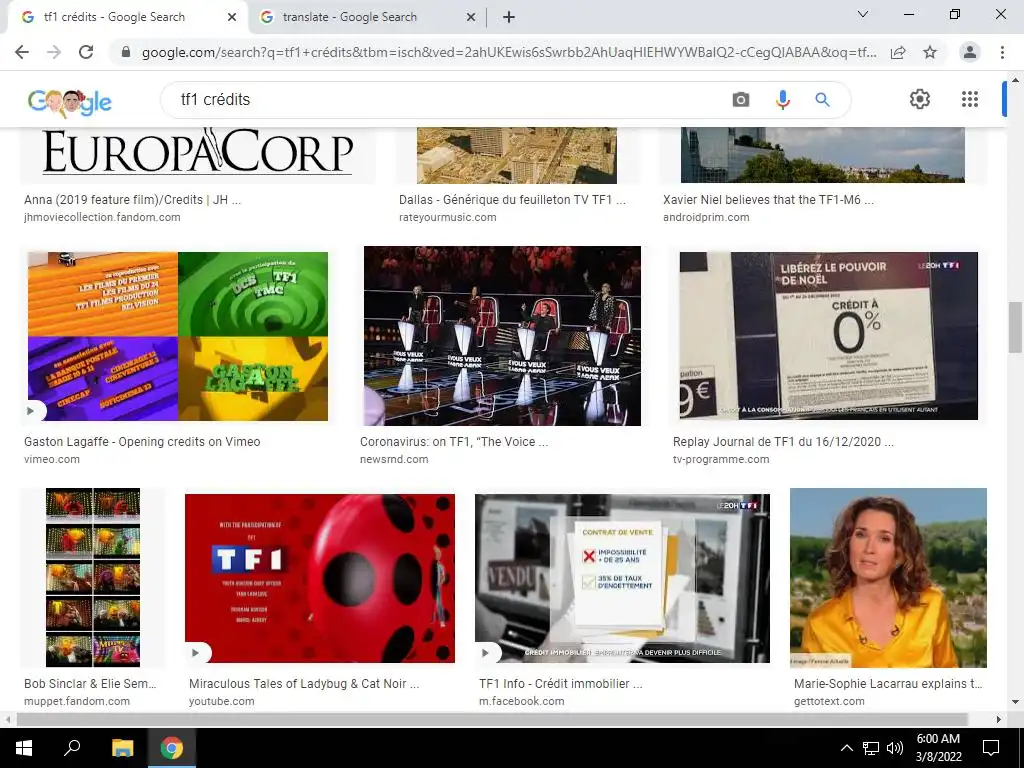Open the tab search dropdown arrow

tap(863, 14)
